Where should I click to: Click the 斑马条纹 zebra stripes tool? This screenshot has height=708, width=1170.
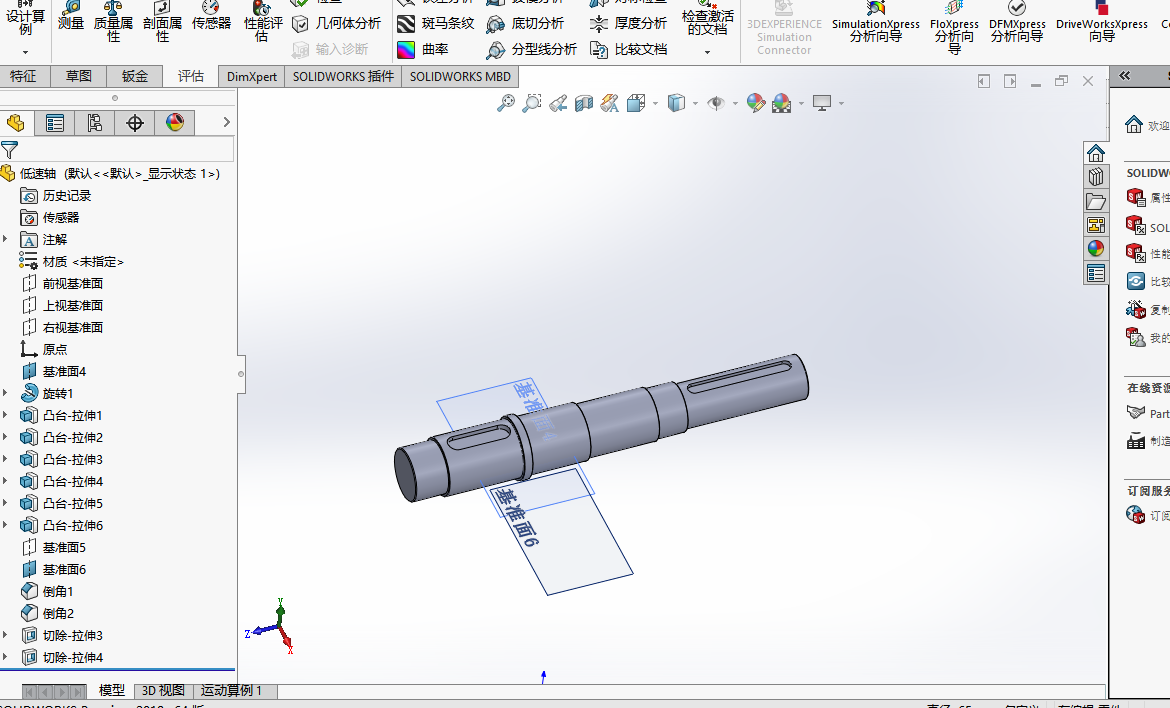click(x=435, y=23)
